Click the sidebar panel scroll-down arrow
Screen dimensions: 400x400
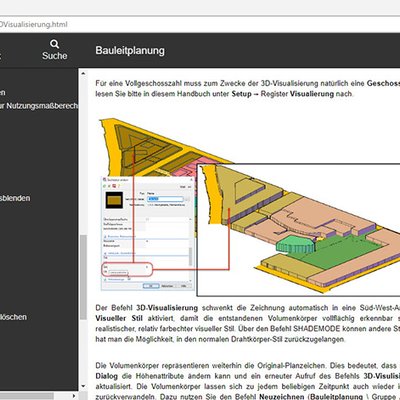coord(83,386)
